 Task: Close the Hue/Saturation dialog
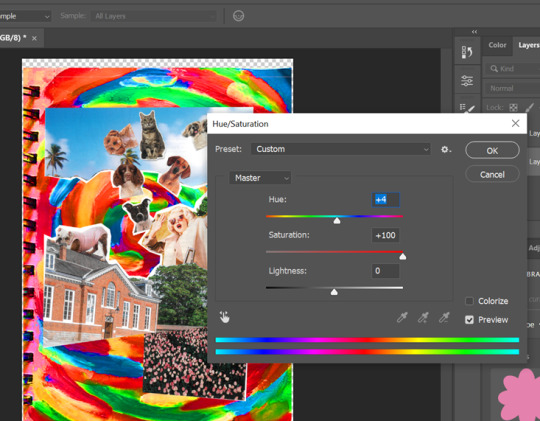click(515, 123)
